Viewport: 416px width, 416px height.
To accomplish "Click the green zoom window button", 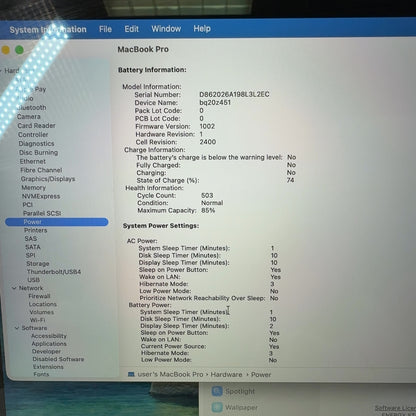I will [19, 50].
